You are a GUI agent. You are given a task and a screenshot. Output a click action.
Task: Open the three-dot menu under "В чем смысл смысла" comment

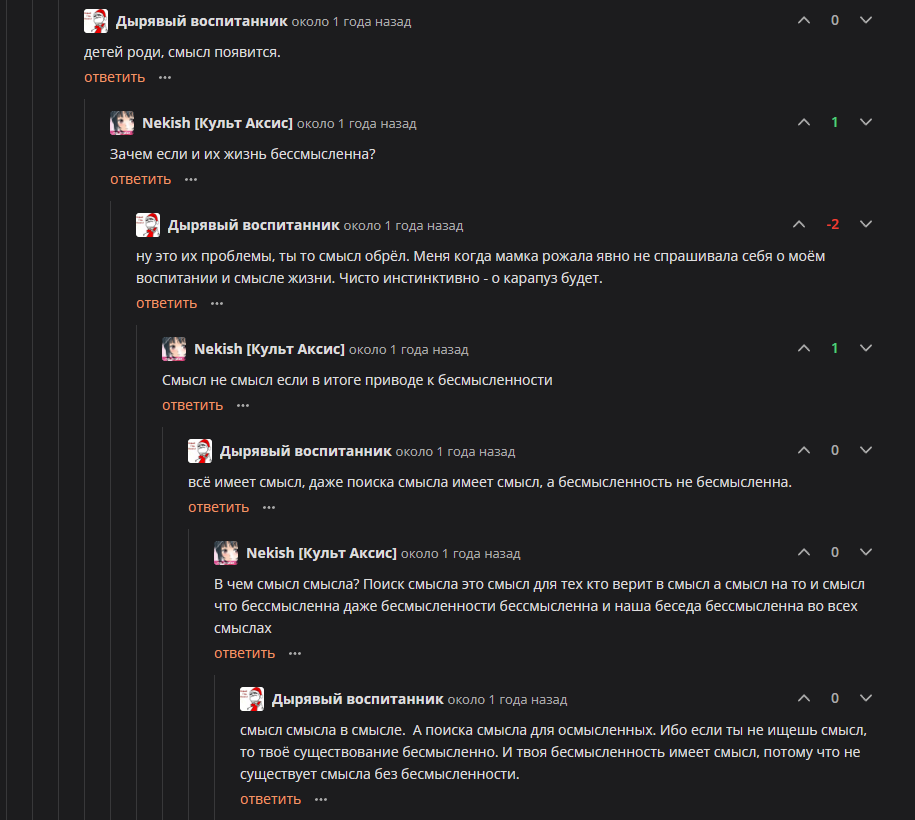pos(295,653)
